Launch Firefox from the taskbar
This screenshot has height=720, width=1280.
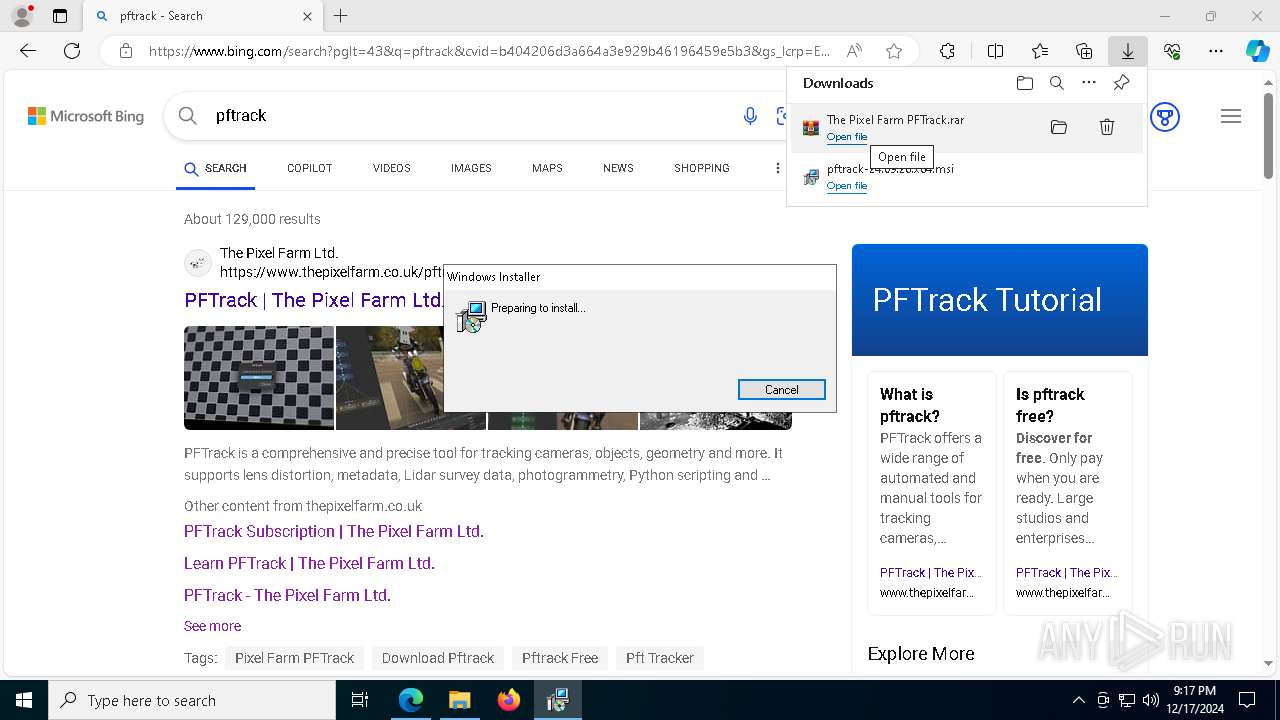point(509,700)
